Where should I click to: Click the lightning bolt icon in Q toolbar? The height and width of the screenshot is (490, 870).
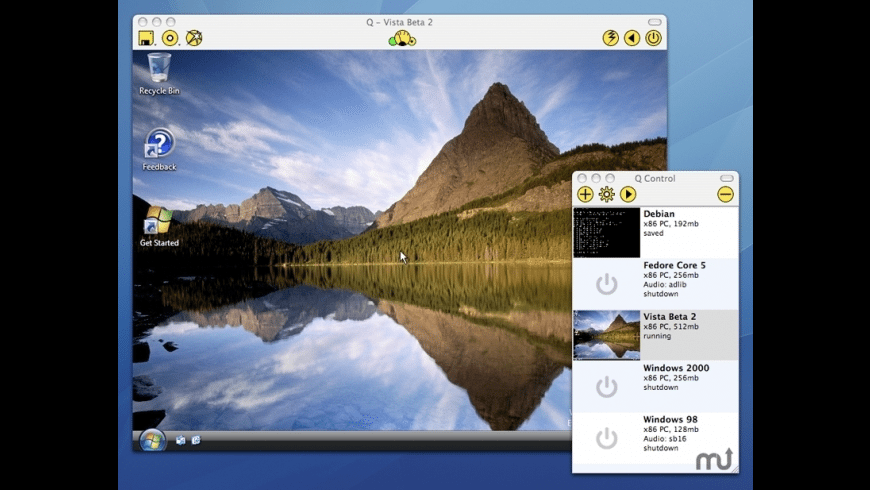click(610, 38)
